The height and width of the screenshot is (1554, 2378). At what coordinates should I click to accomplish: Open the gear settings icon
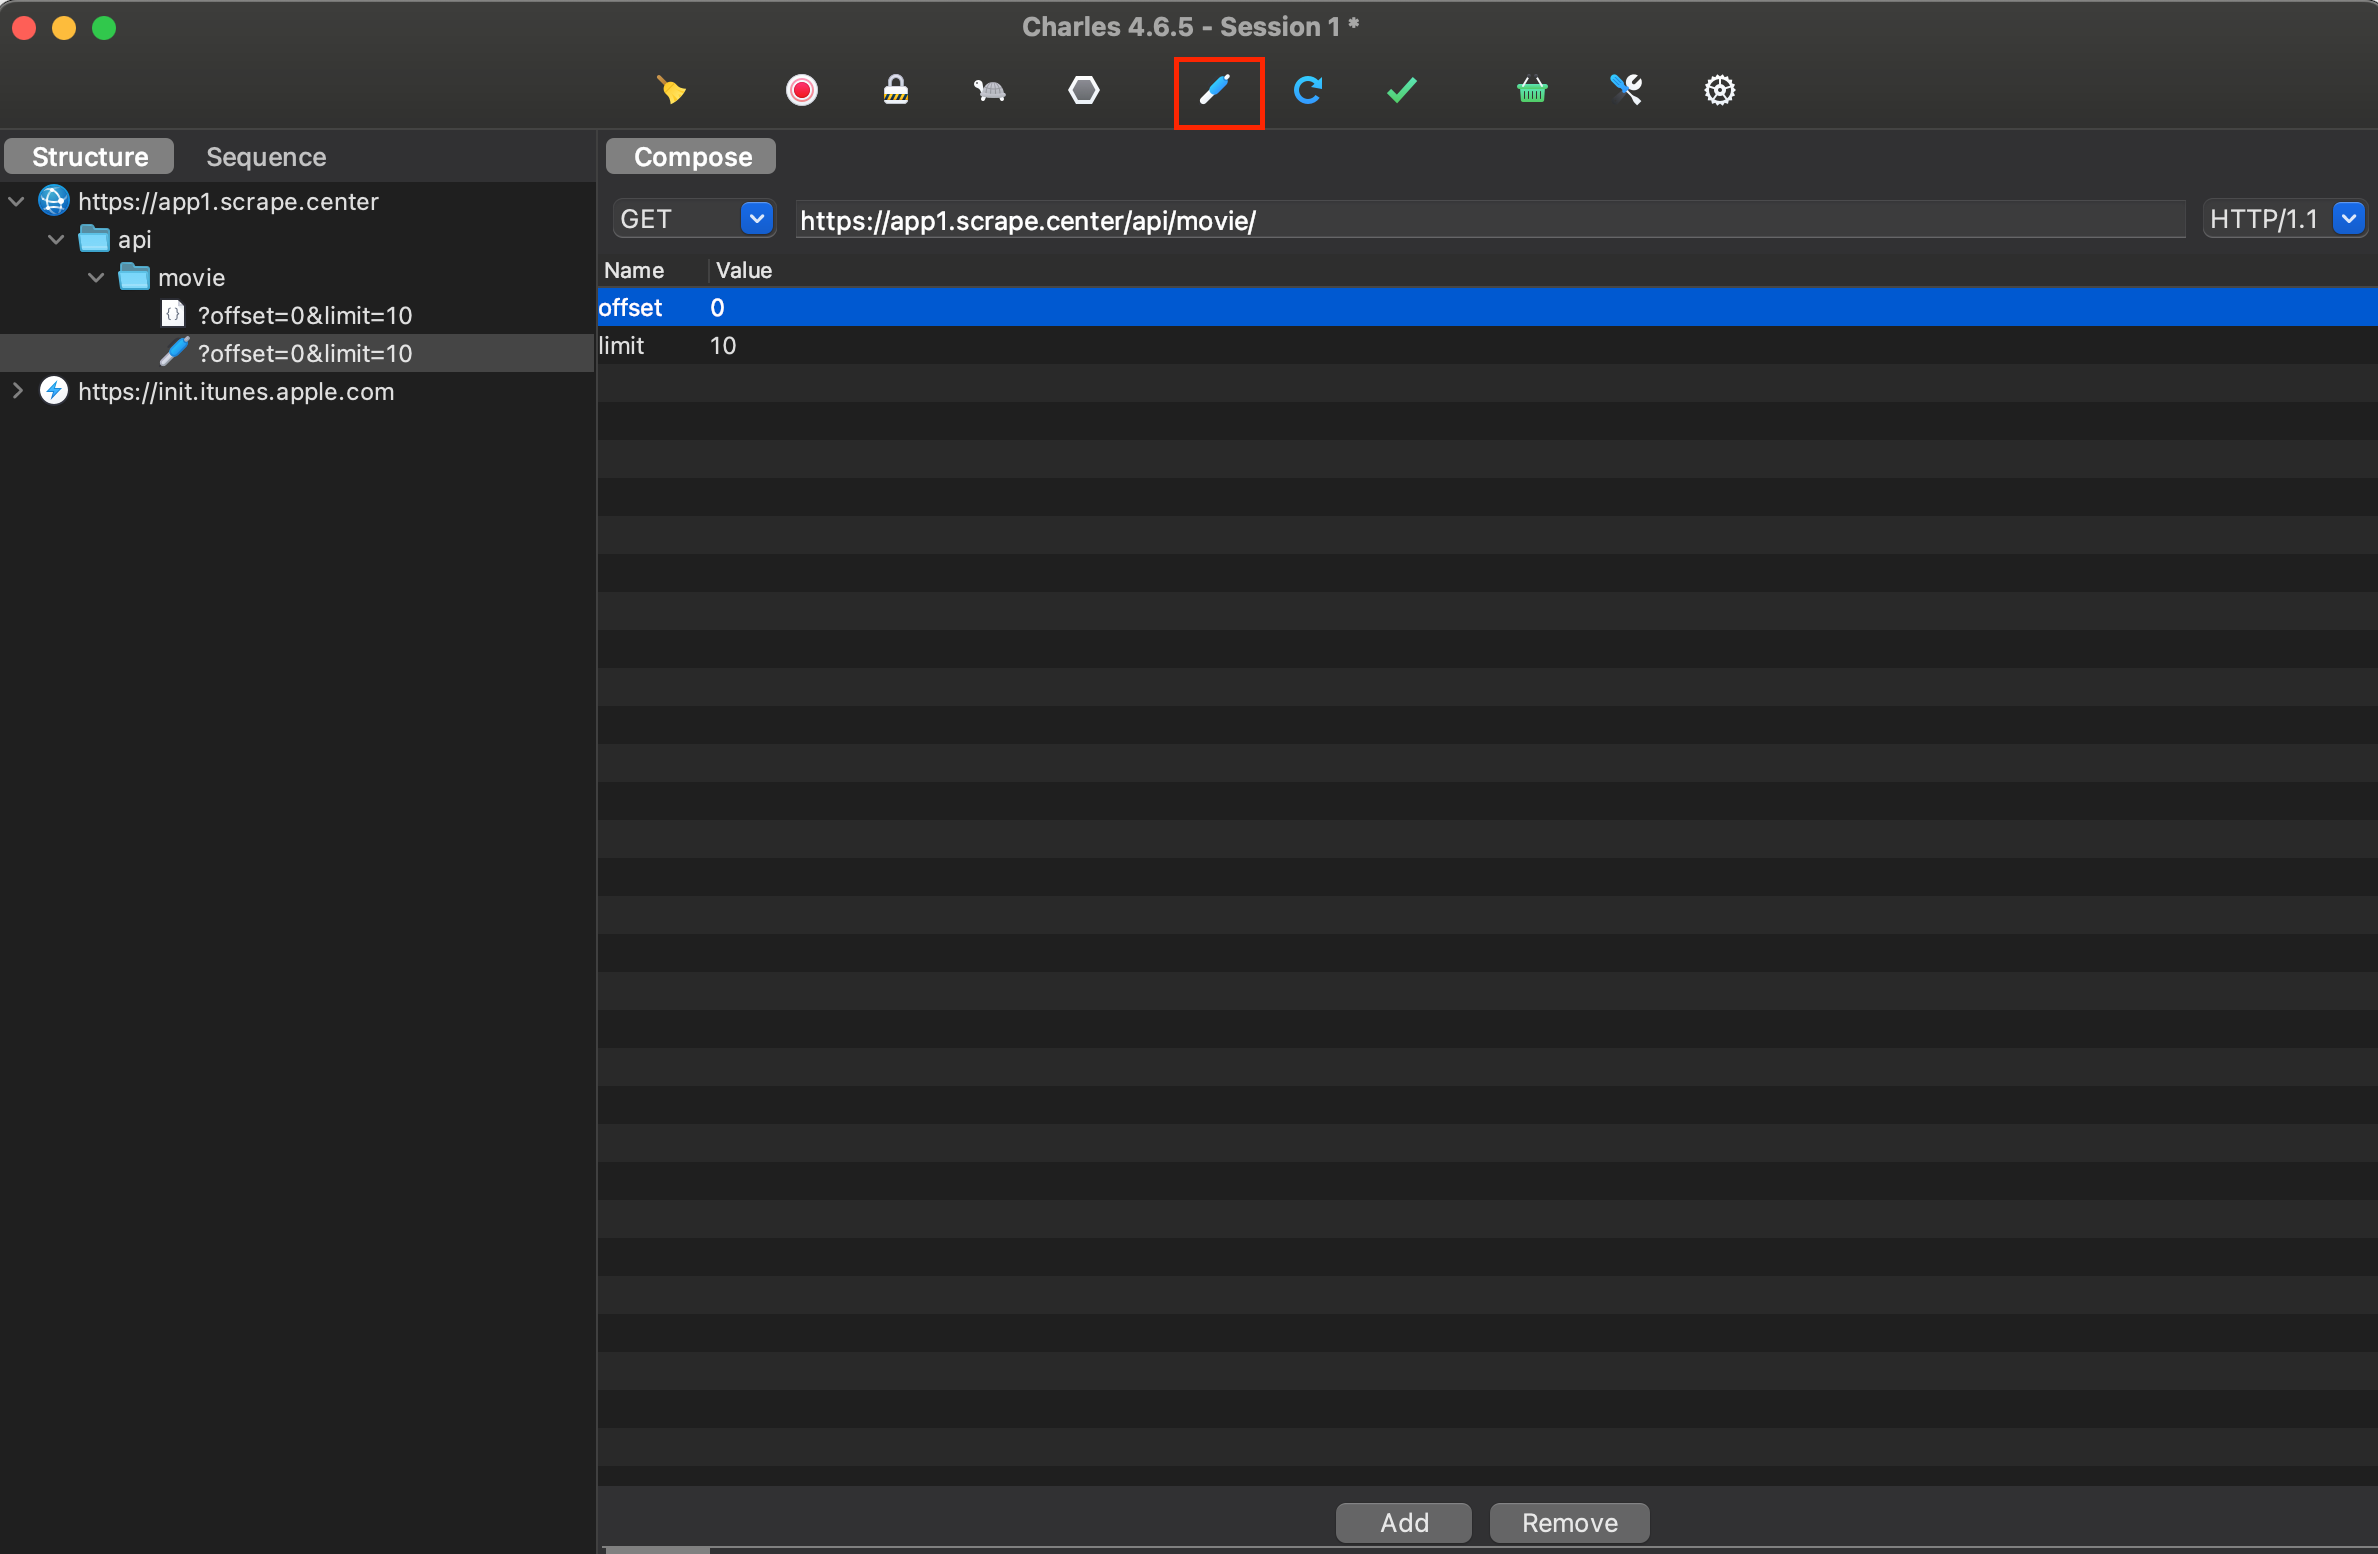pyautogui.click(x=1718, y=91)
